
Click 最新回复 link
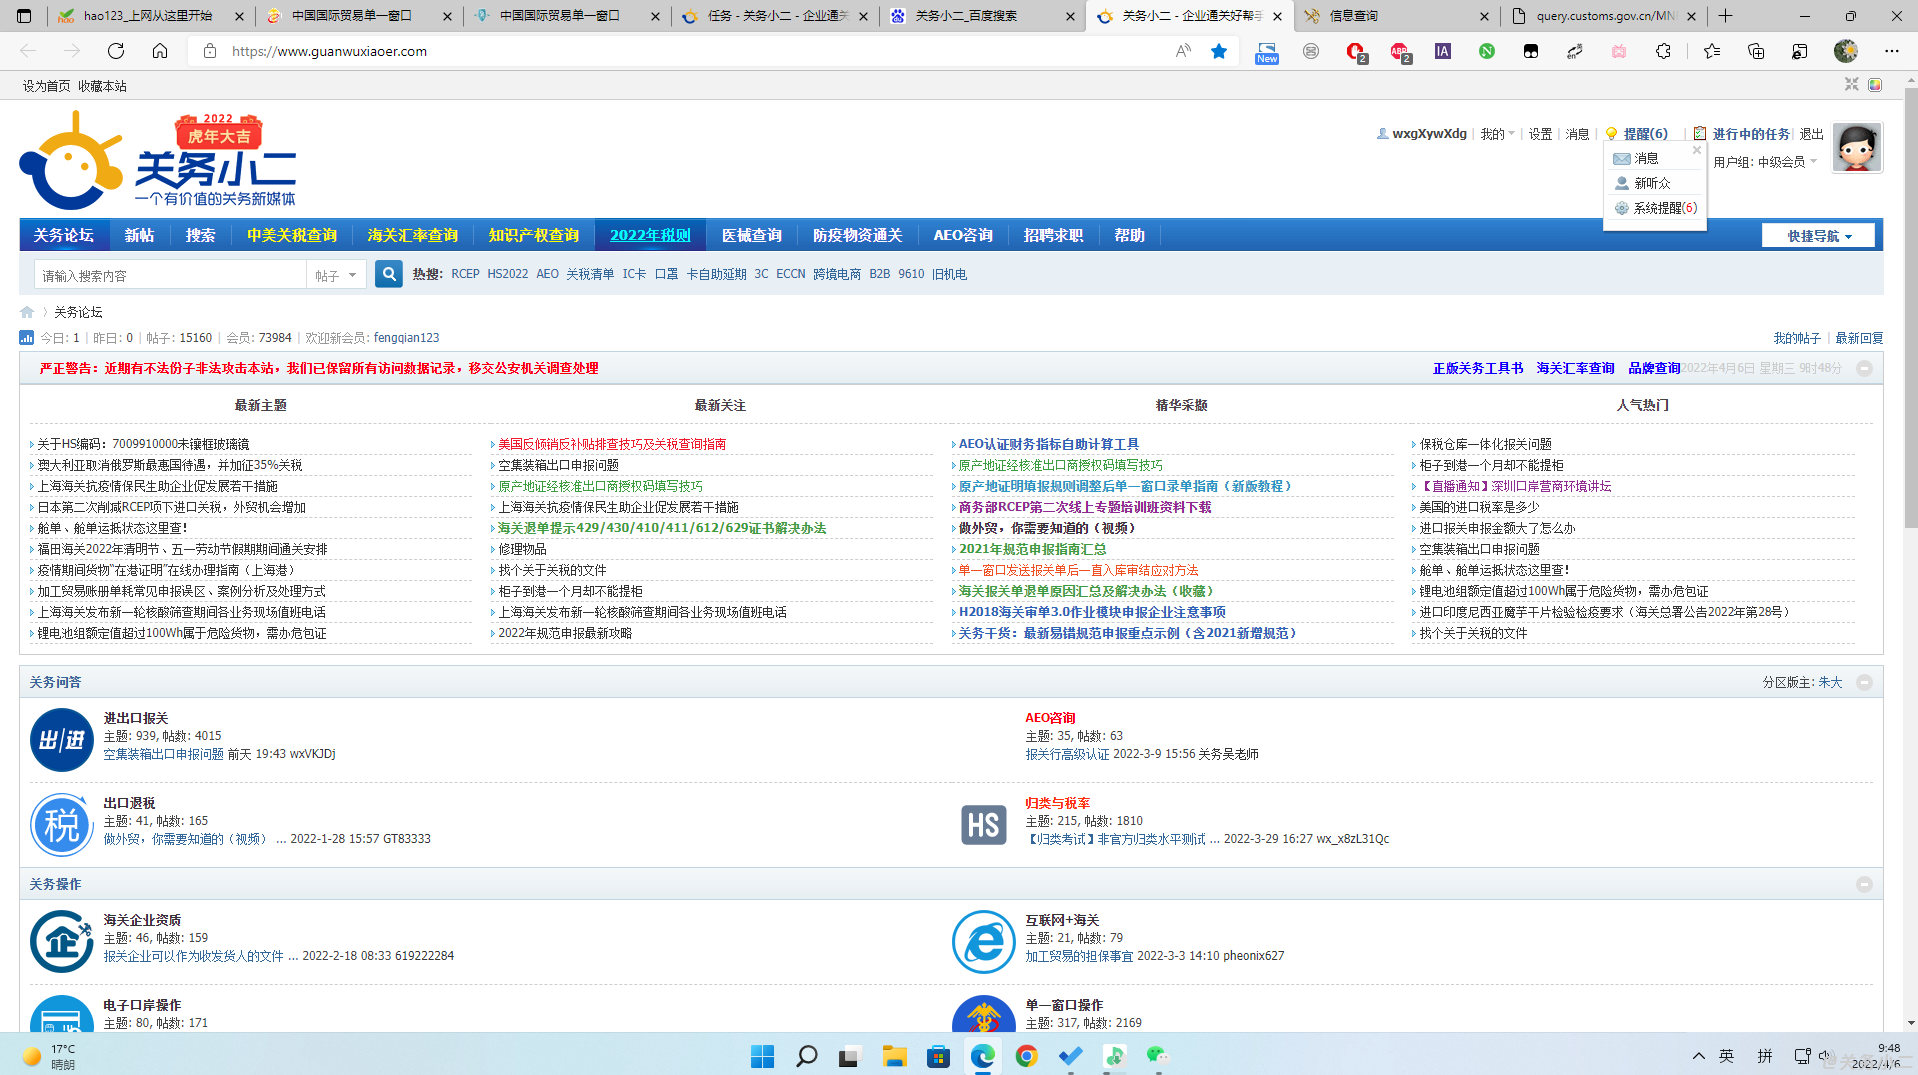pos(1859,338)
